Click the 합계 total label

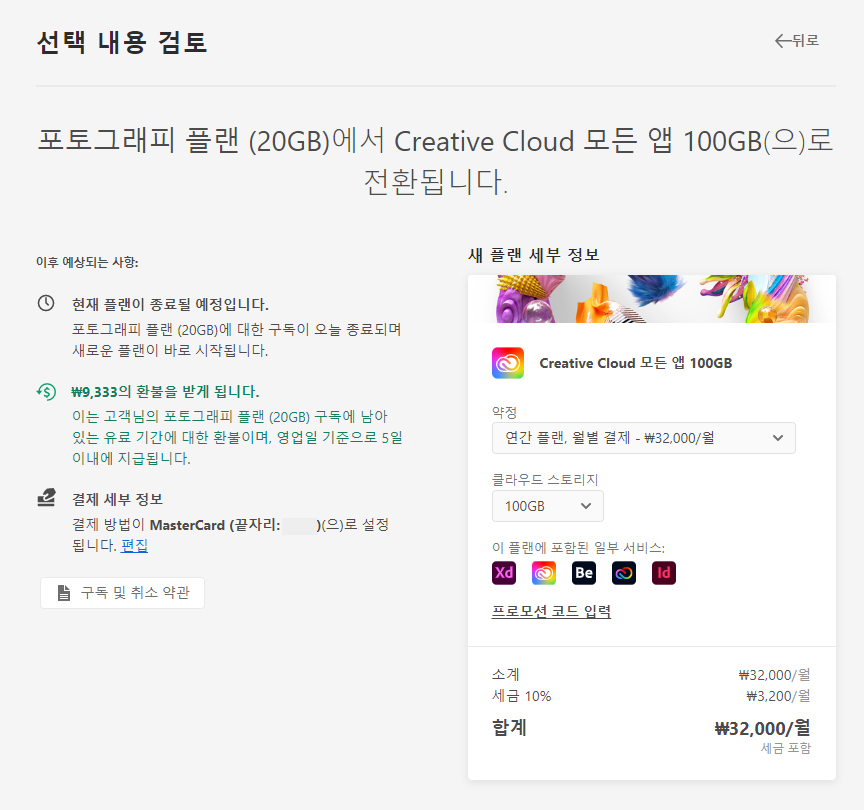pos(509,728)
